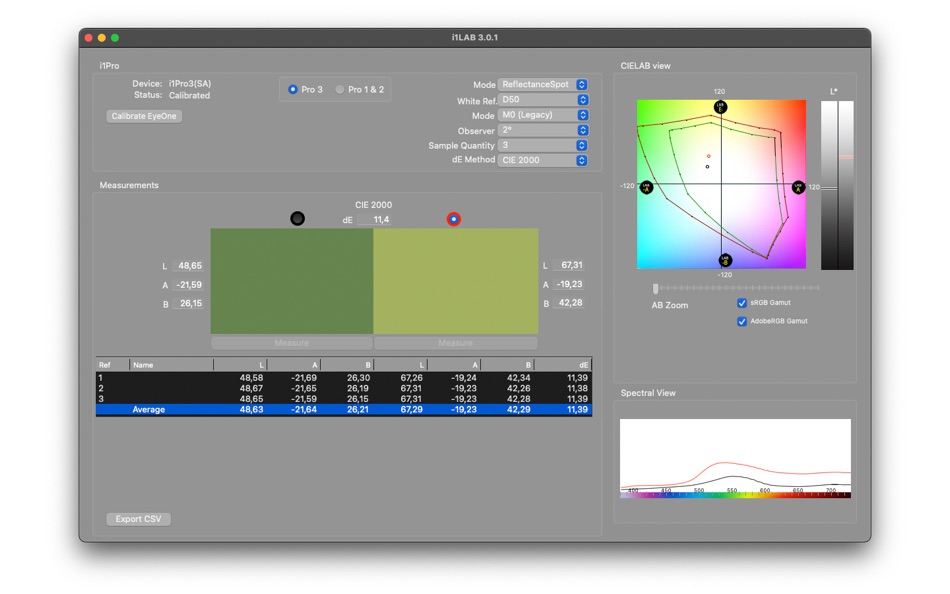Image resolution: width=950 pixels, height=594 pixels.
Task: Close the i1LAB window with the red button
Action: pyautogui.click(x=88, y=38)
